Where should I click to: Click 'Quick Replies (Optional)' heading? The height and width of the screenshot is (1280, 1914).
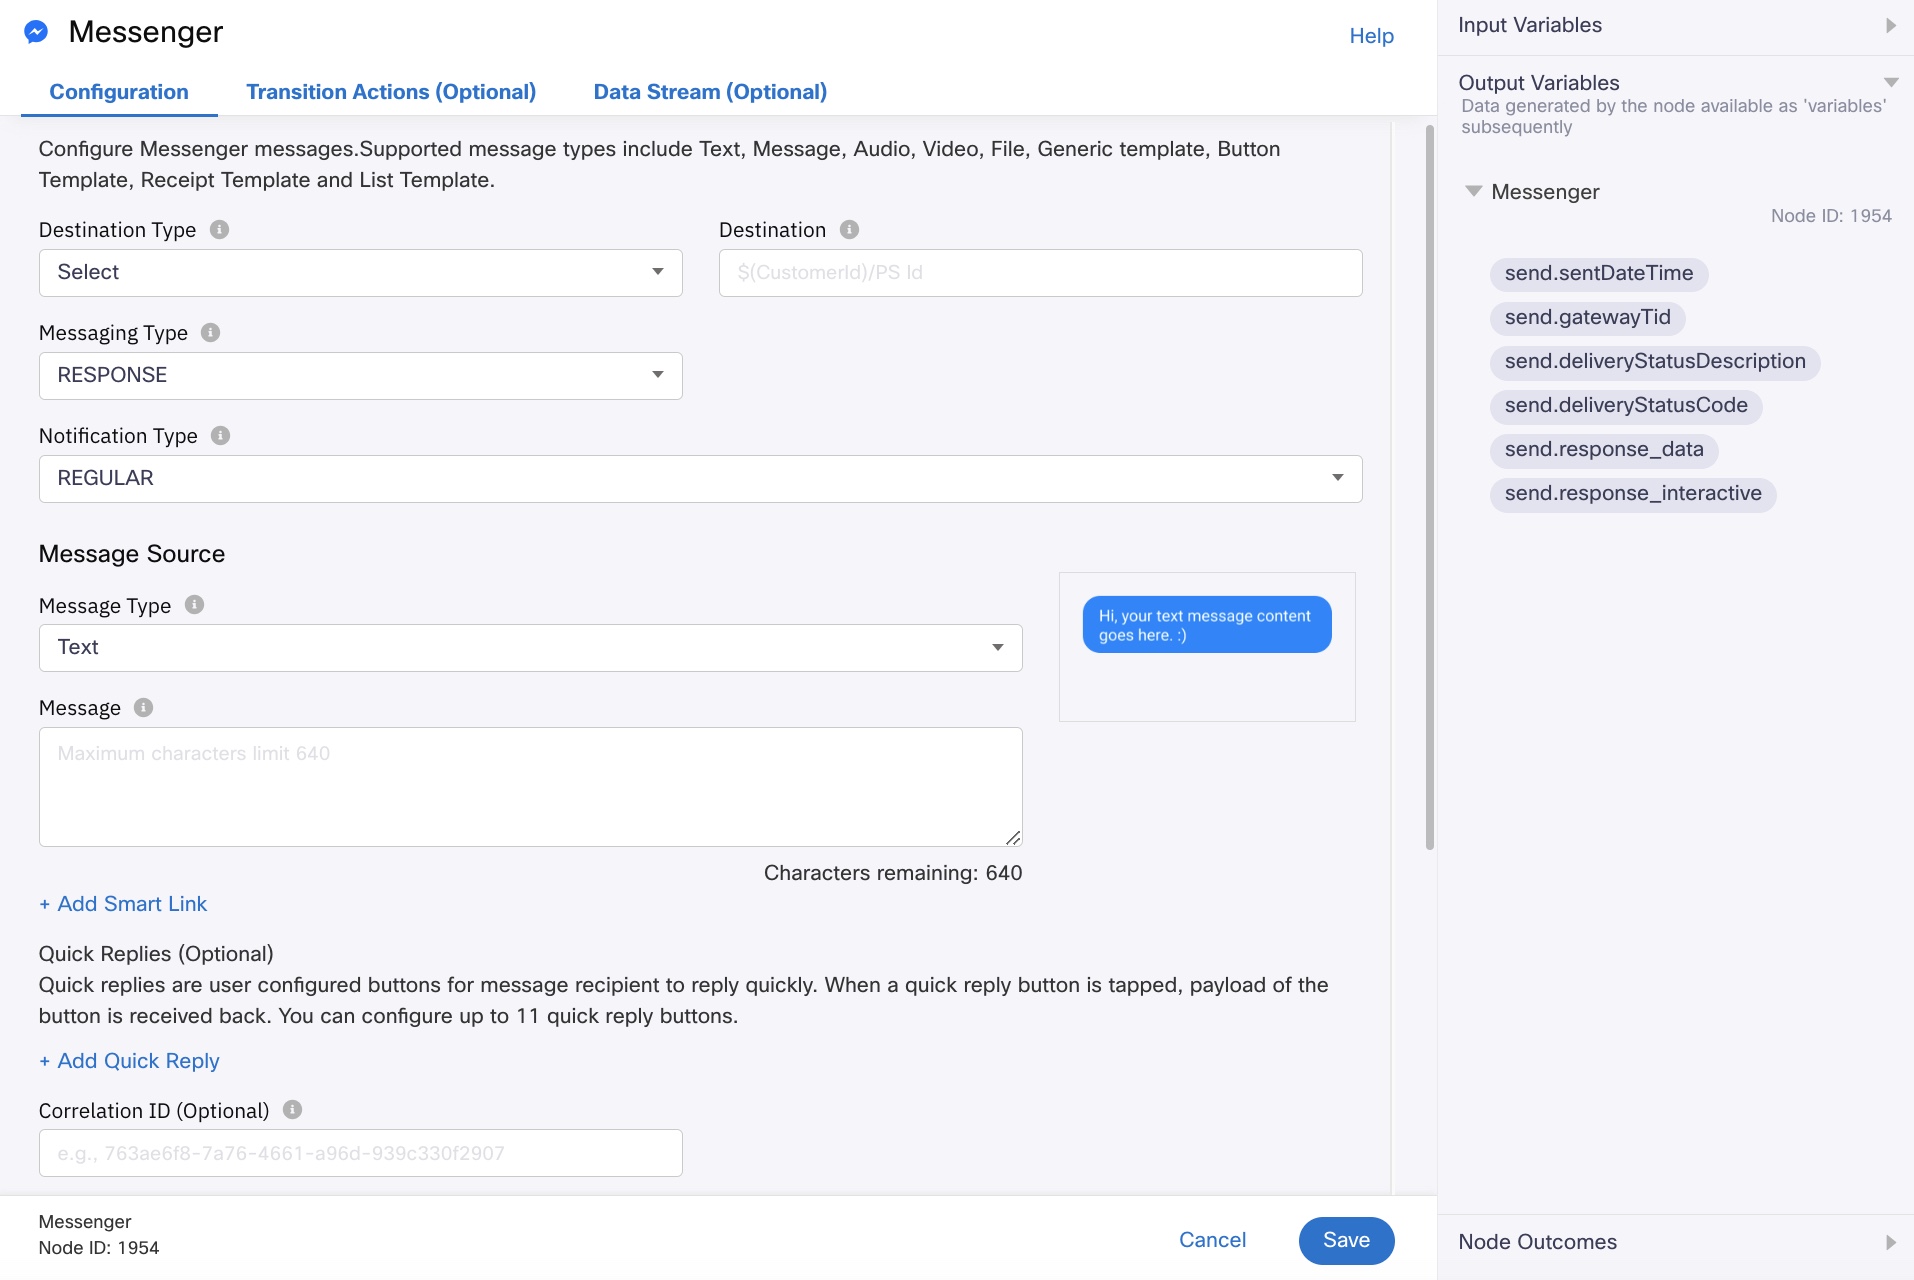click(156, 954)
